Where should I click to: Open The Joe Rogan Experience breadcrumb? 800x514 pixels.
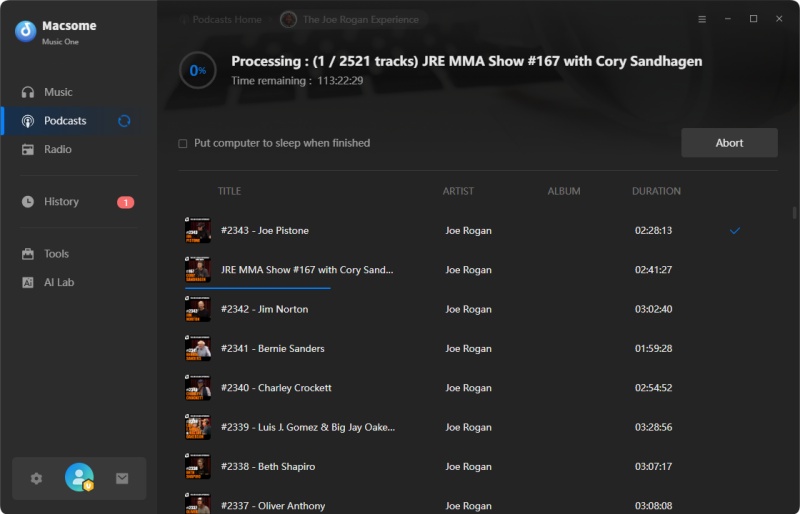(x=360, y=20)
